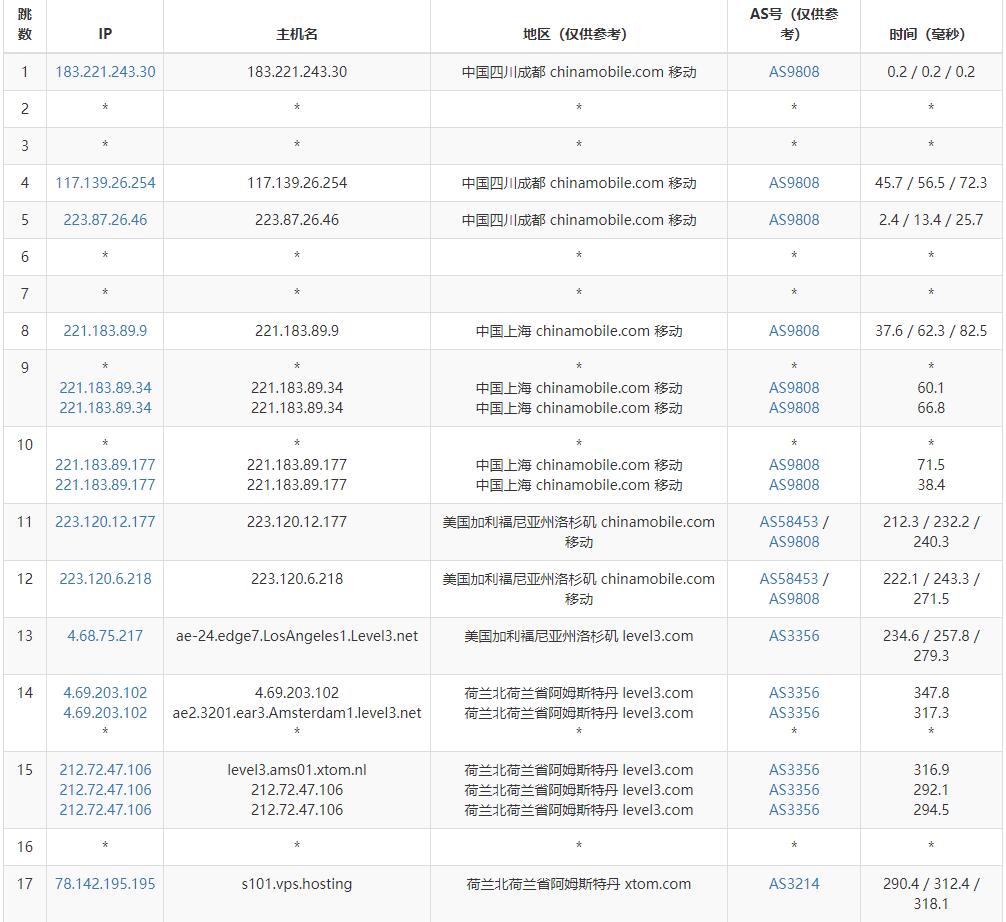Open IP link 223.120.12.177
Viewport: 1006px width, 922px height.
(x=105, y=522)
